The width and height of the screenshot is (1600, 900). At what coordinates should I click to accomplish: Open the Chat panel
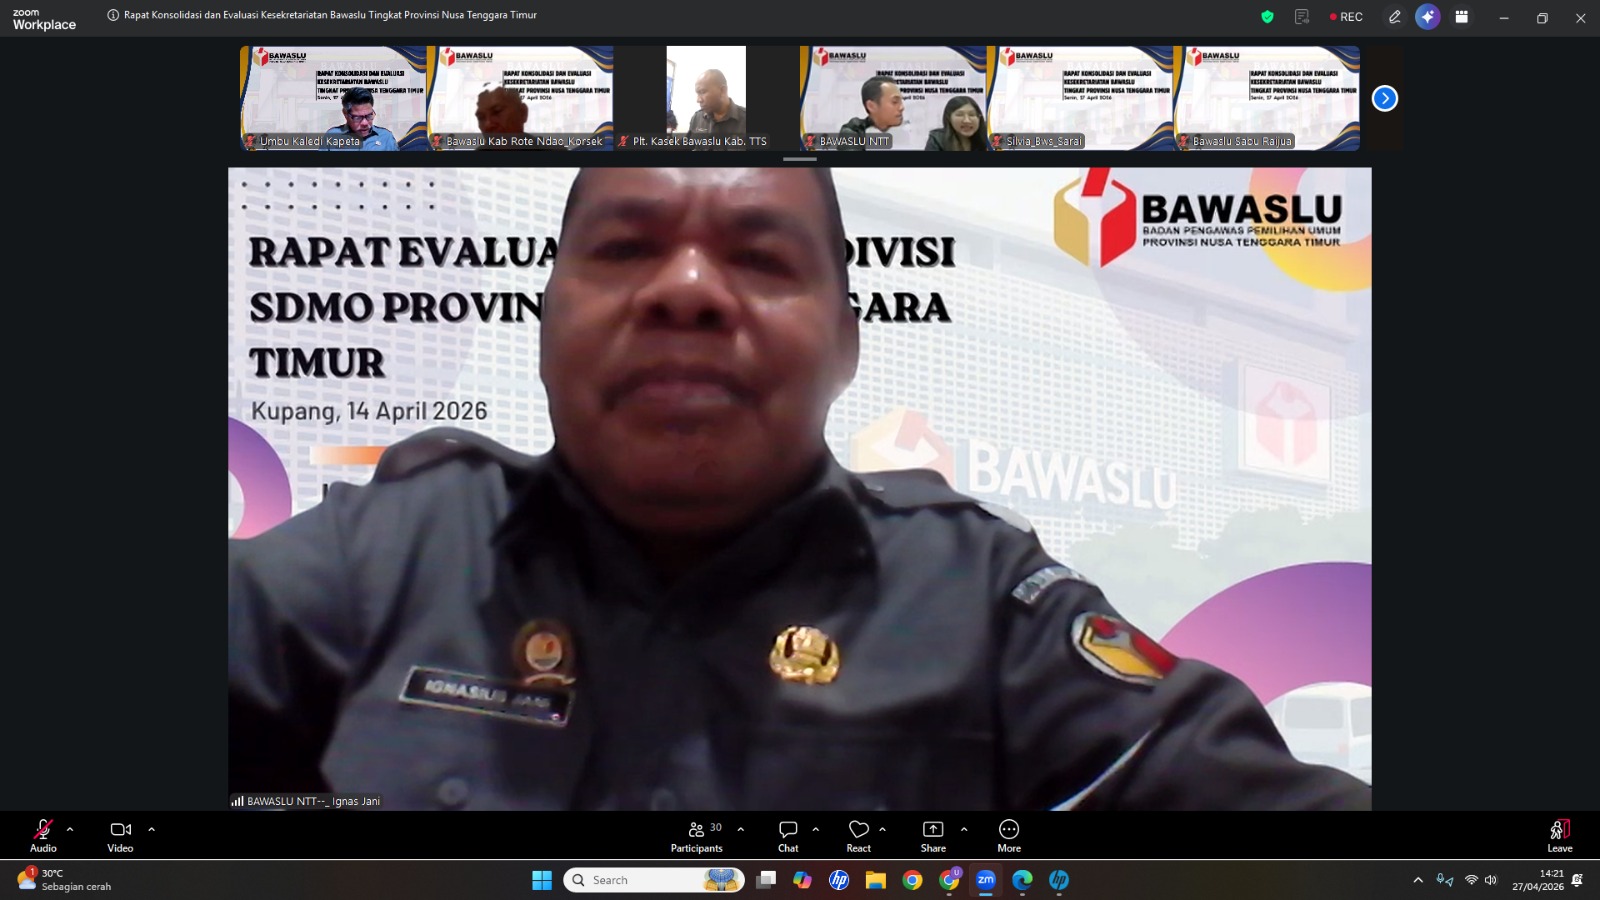click(788, 835)
